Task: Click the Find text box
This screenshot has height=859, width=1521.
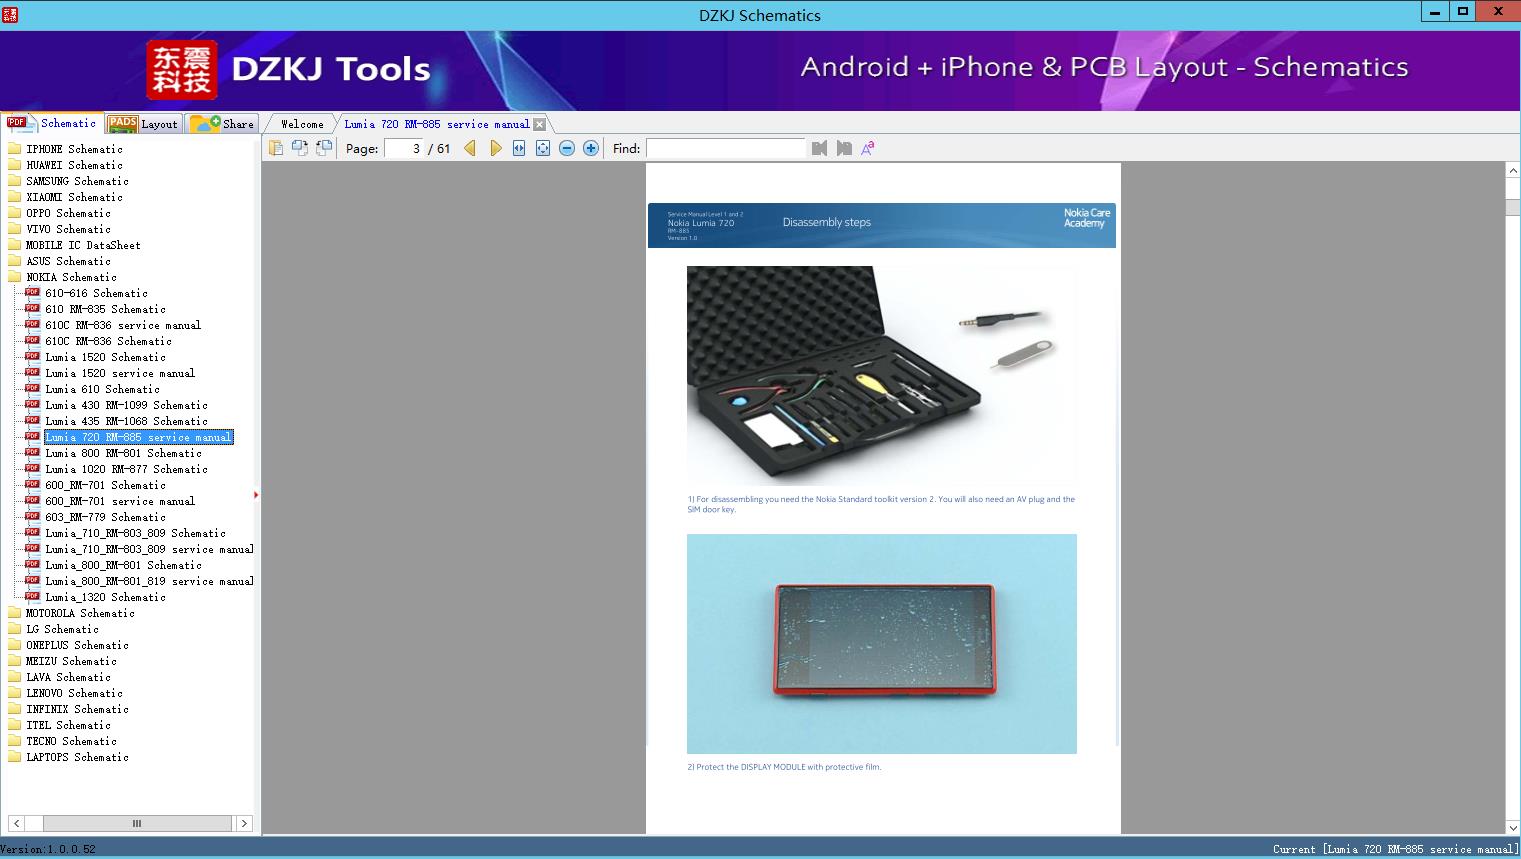Action: [x=726, y=148]
